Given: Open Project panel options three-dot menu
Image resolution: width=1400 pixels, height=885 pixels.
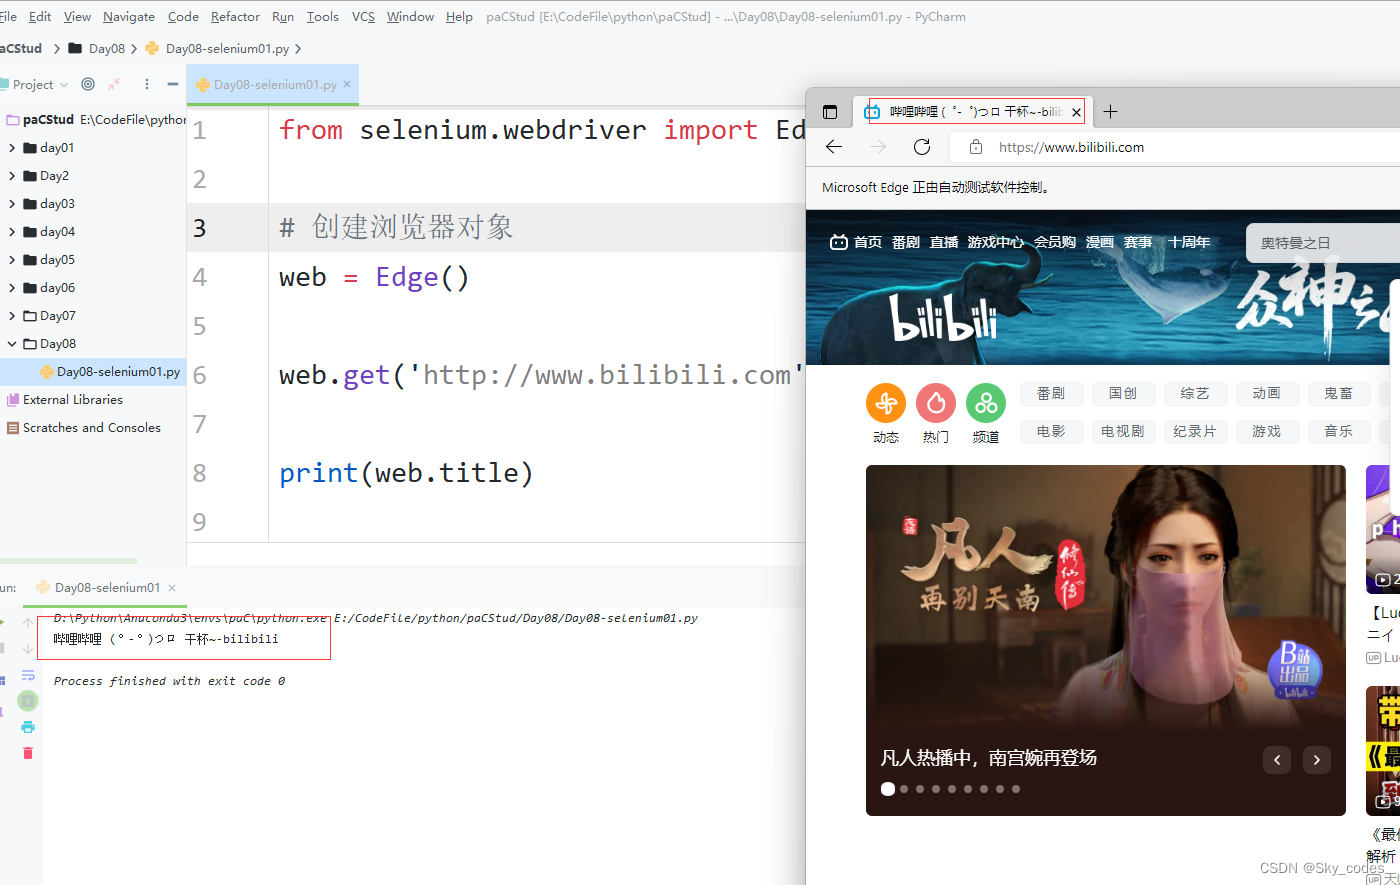Looking at the screenshot, I should click(147, 84).
